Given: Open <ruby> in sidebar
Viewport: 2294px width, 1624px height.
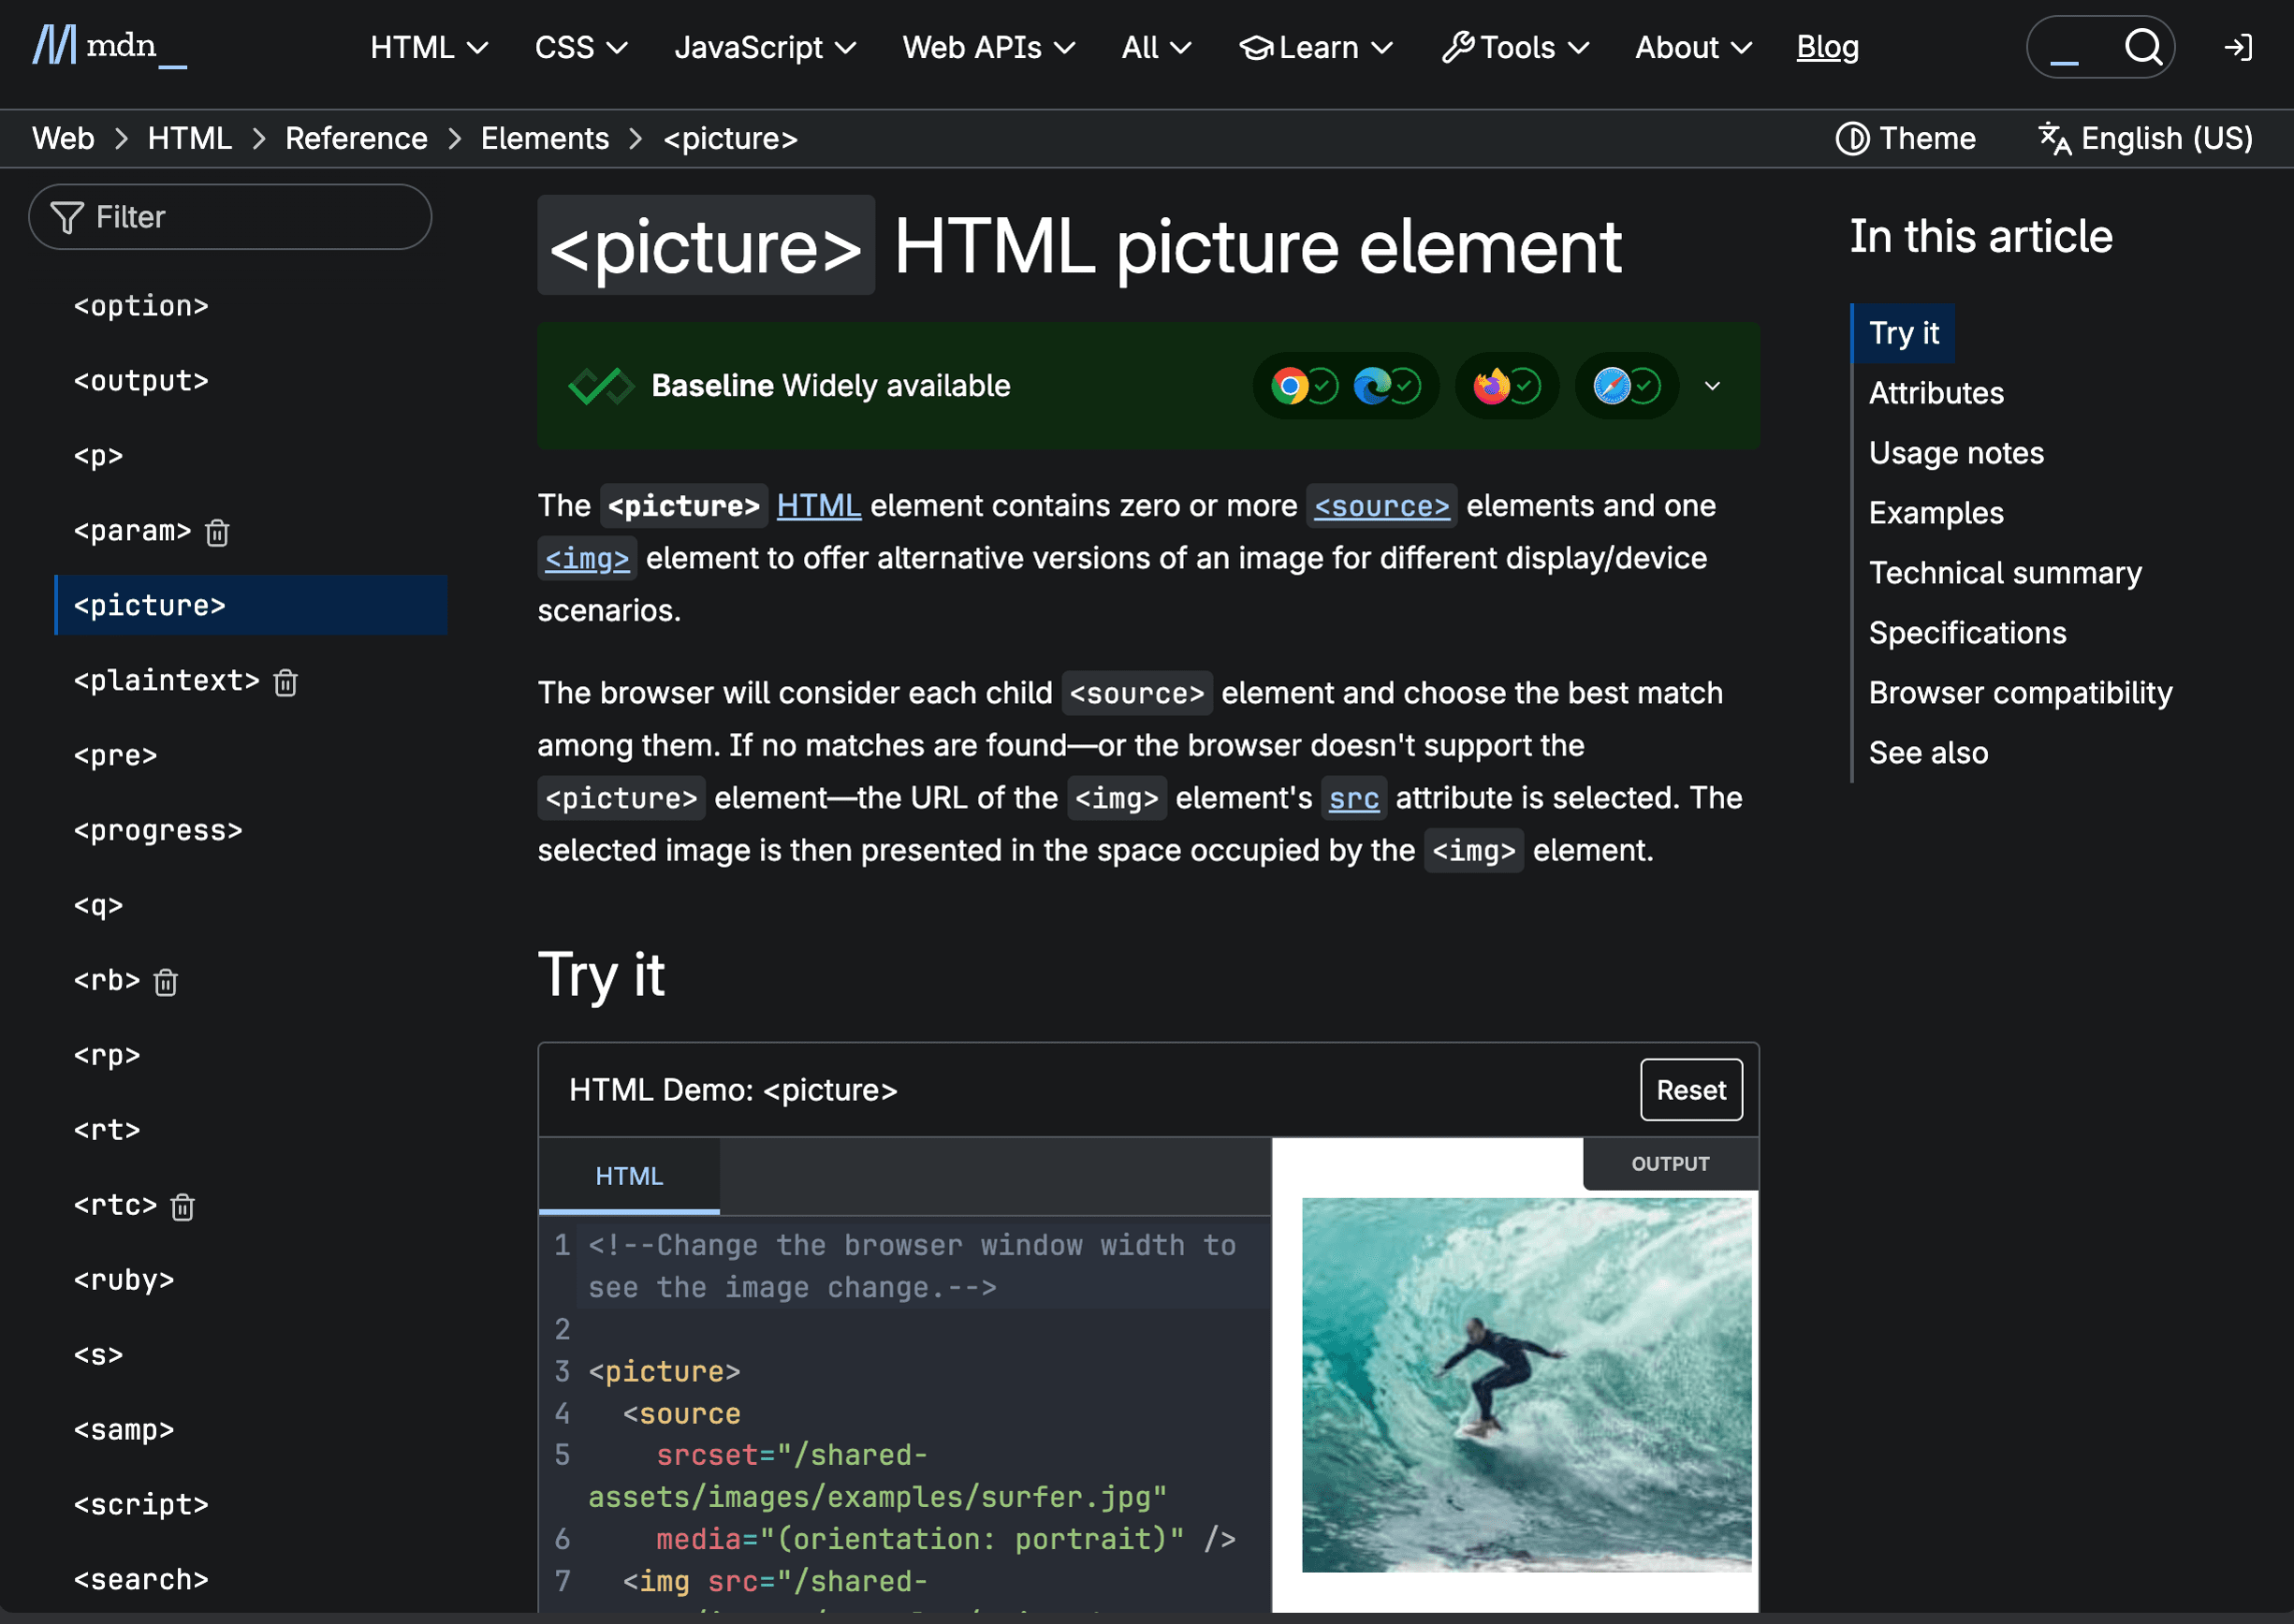Looking at the screenshot, I should (124, 1281).
